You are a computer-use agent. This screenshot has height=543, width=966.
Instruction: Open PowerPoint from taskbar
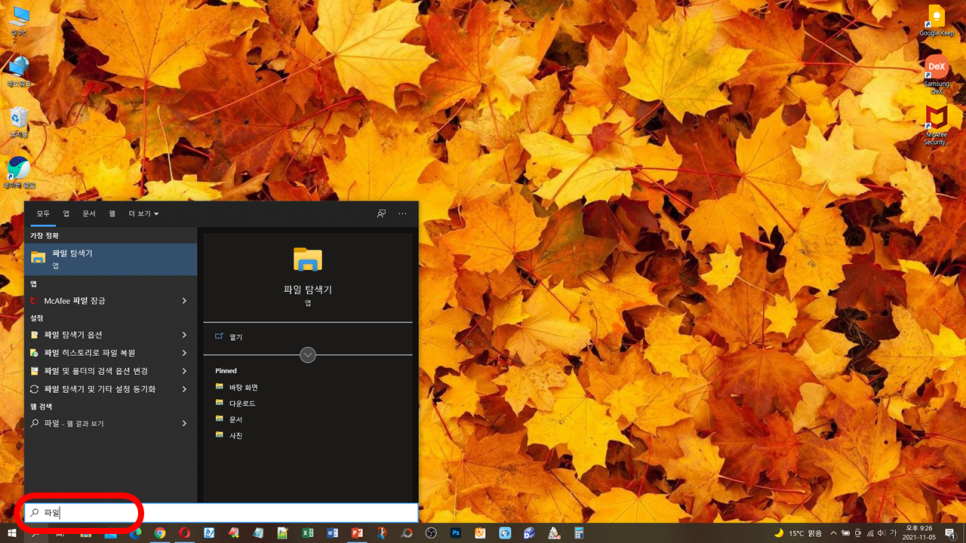tap(357, 533)
